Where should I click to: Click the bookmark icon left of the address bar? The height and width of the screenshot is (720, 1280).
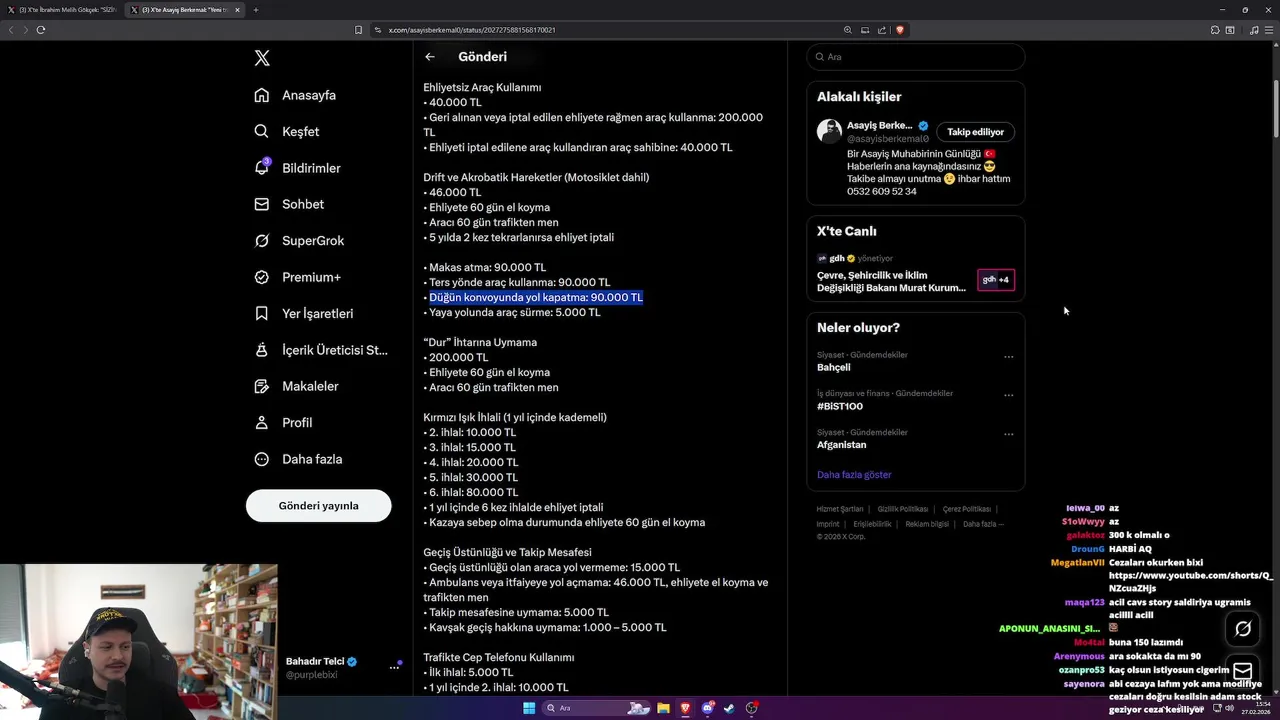[358, 30]
